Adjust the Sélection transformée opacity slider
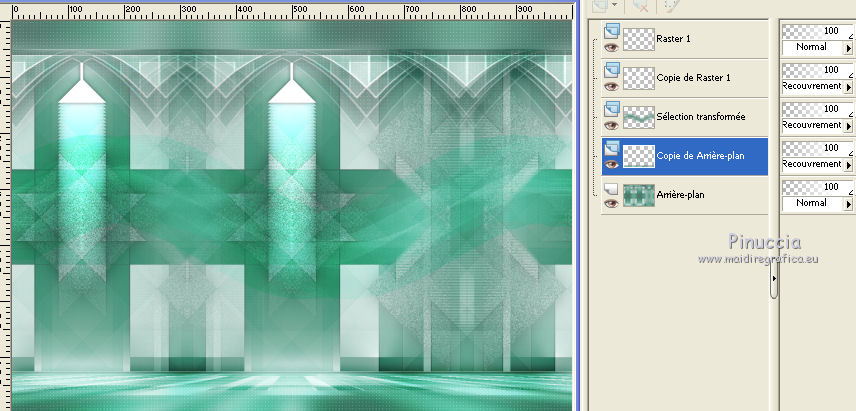856x411 pixels. pos(817,109)
